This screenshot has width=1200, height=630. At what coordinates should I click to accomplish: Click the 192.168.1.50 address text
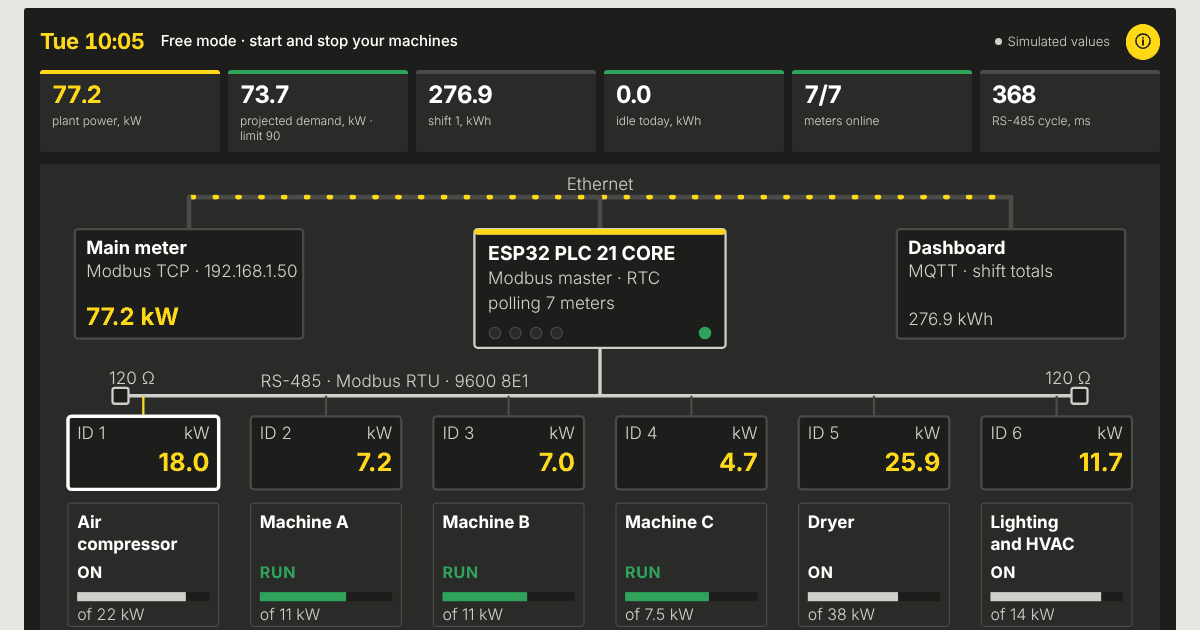pos(251,271)
